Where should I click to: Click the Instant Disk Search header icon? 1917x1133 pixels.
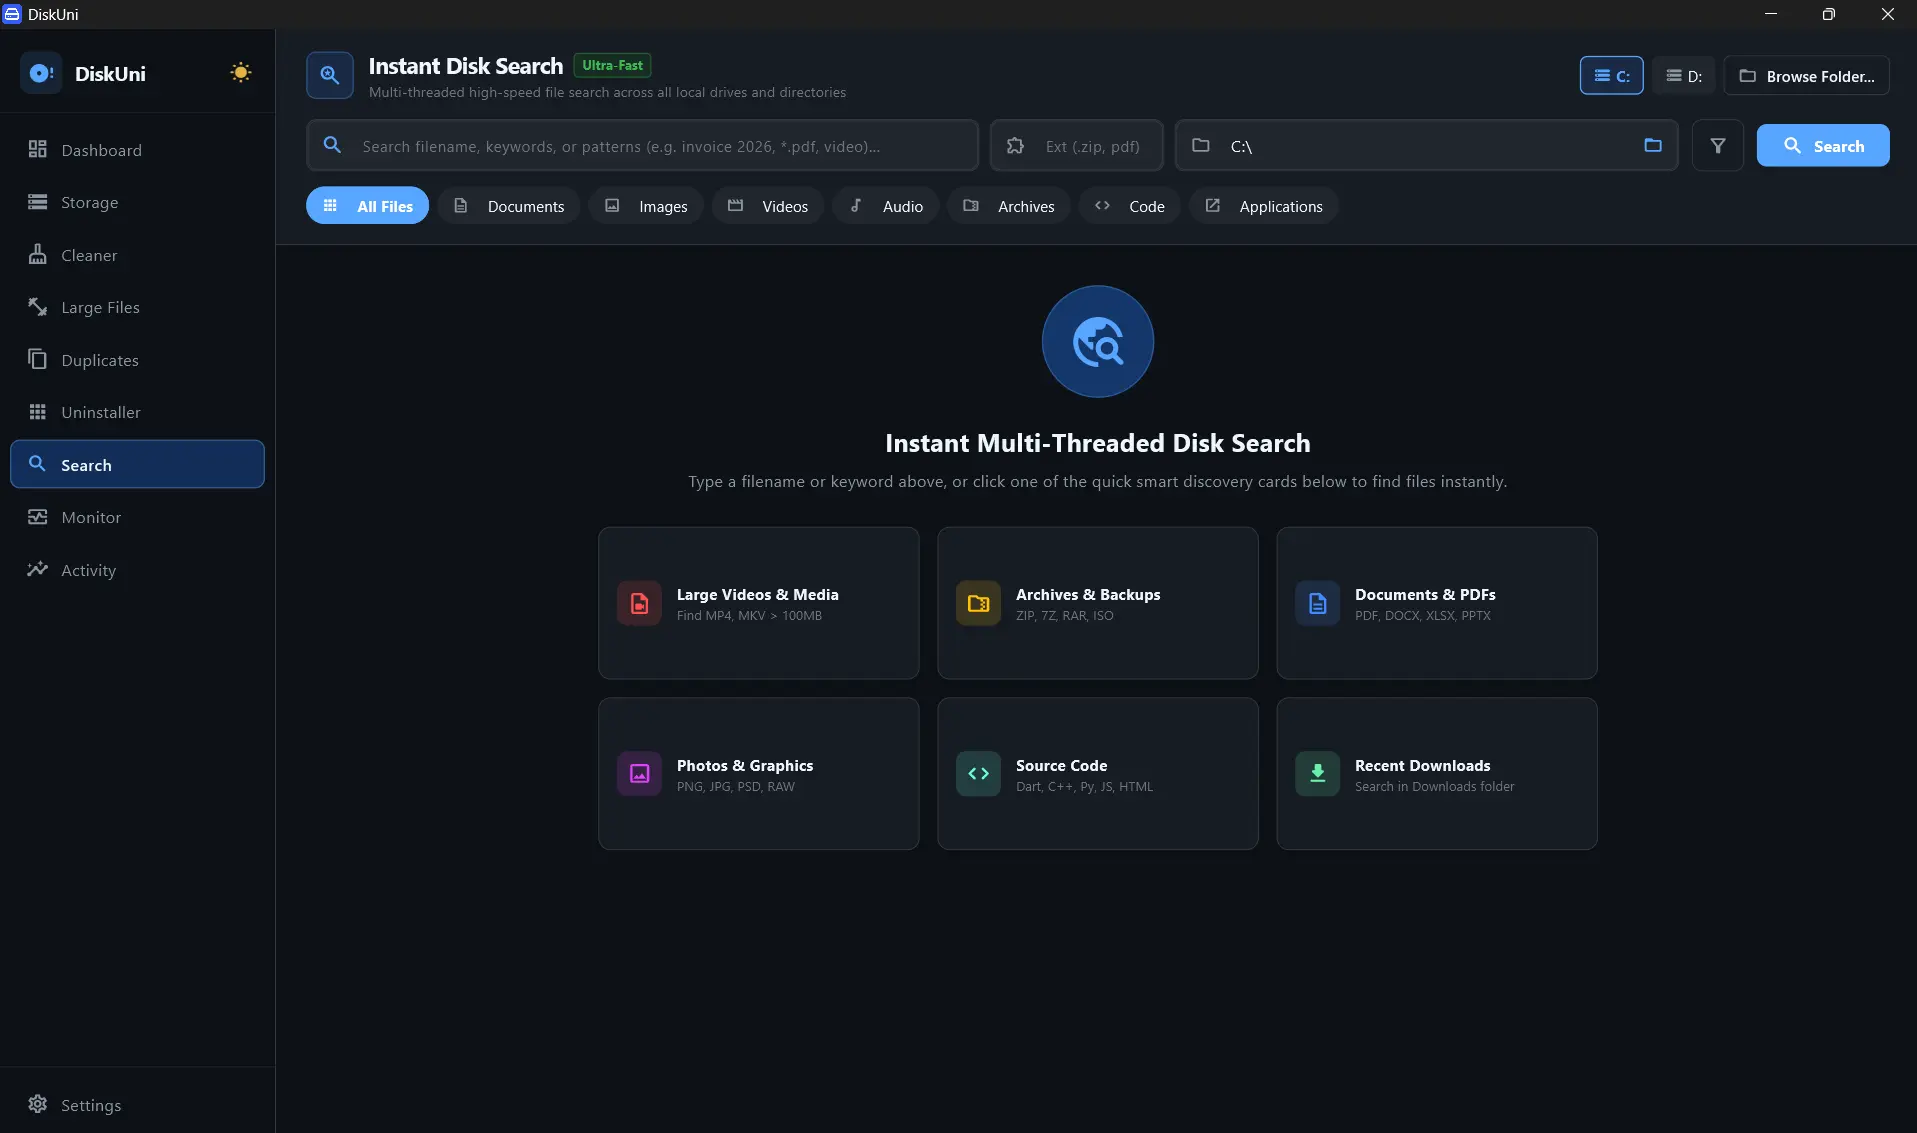click(330, 75)
